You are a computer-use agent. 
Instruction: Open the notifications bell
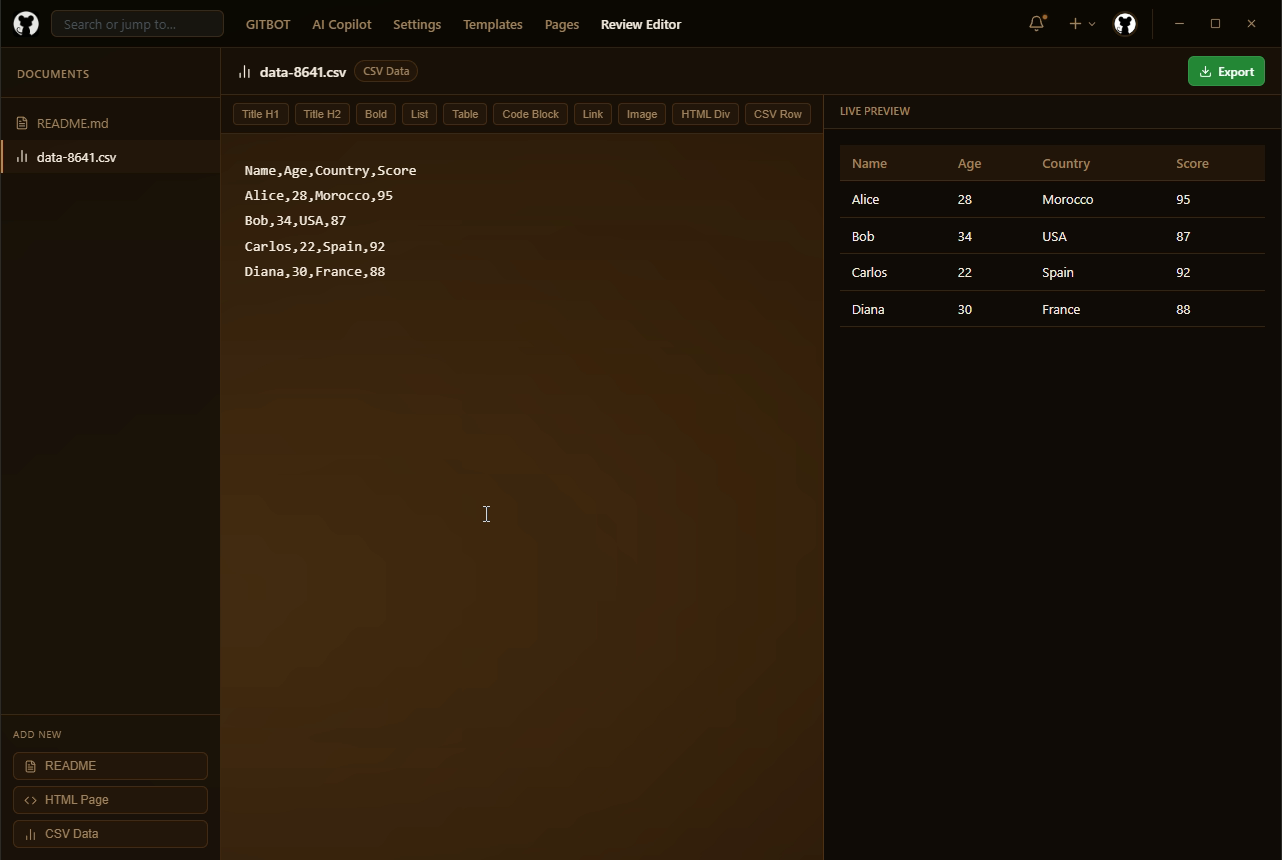(x=1037, y=23)
